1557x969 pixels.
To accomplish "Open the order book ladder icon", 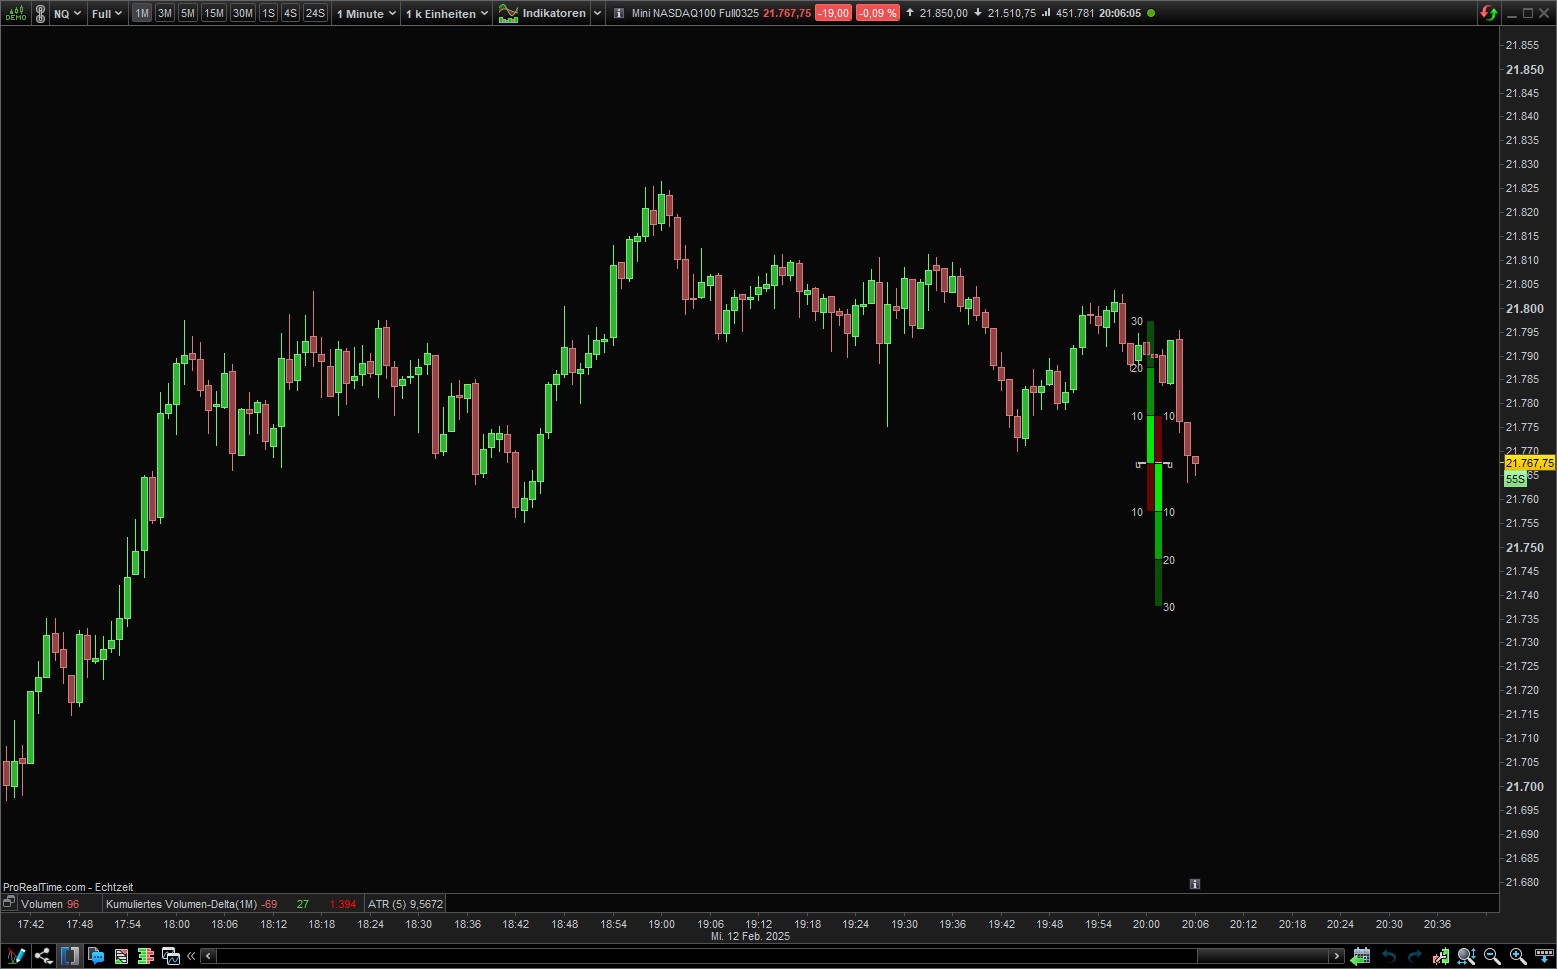I will coord(146,956).
